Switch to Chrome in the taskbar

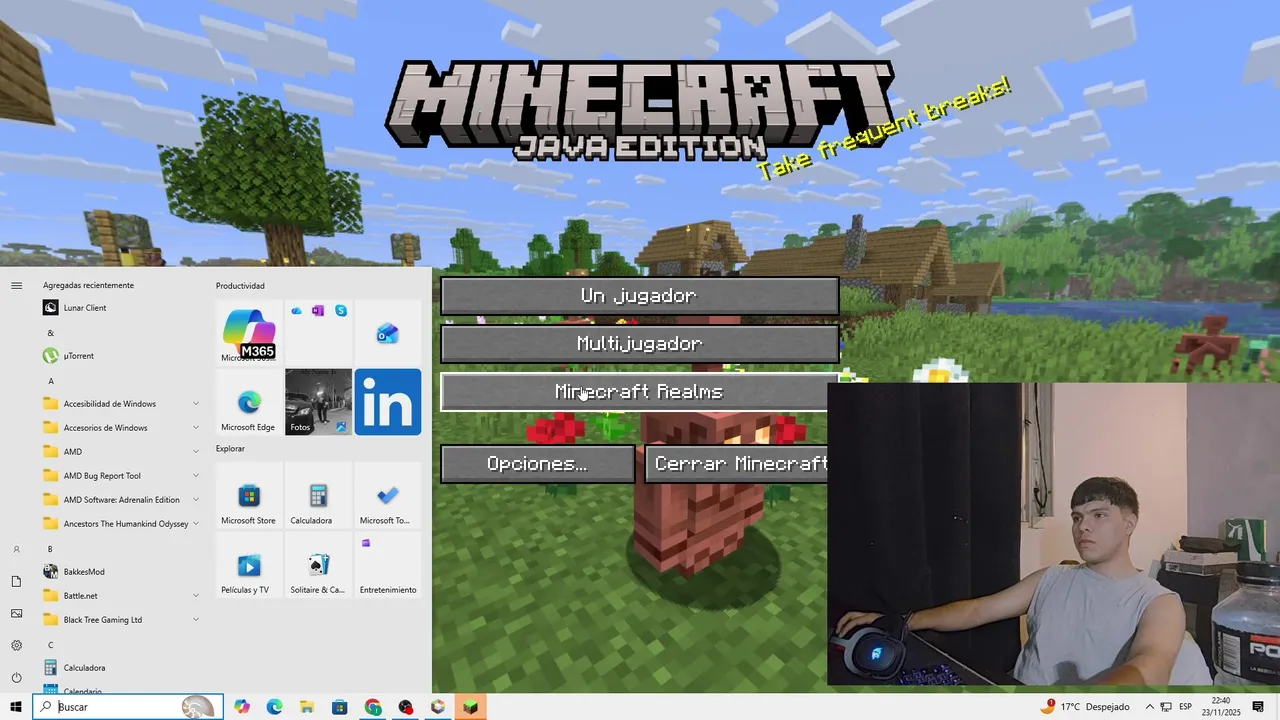tap(373, 707)
